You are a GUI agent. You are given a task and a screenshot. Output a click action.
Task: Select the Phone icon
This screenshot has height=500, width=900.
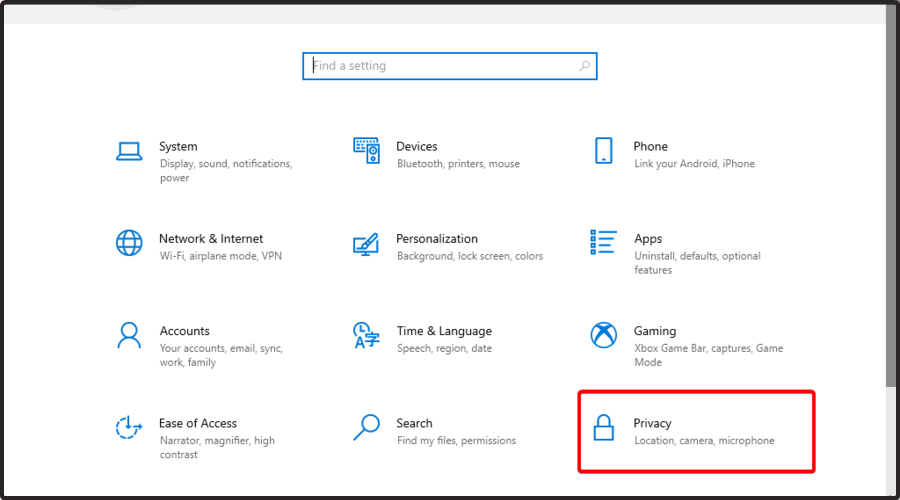click(x=603, y=151)
